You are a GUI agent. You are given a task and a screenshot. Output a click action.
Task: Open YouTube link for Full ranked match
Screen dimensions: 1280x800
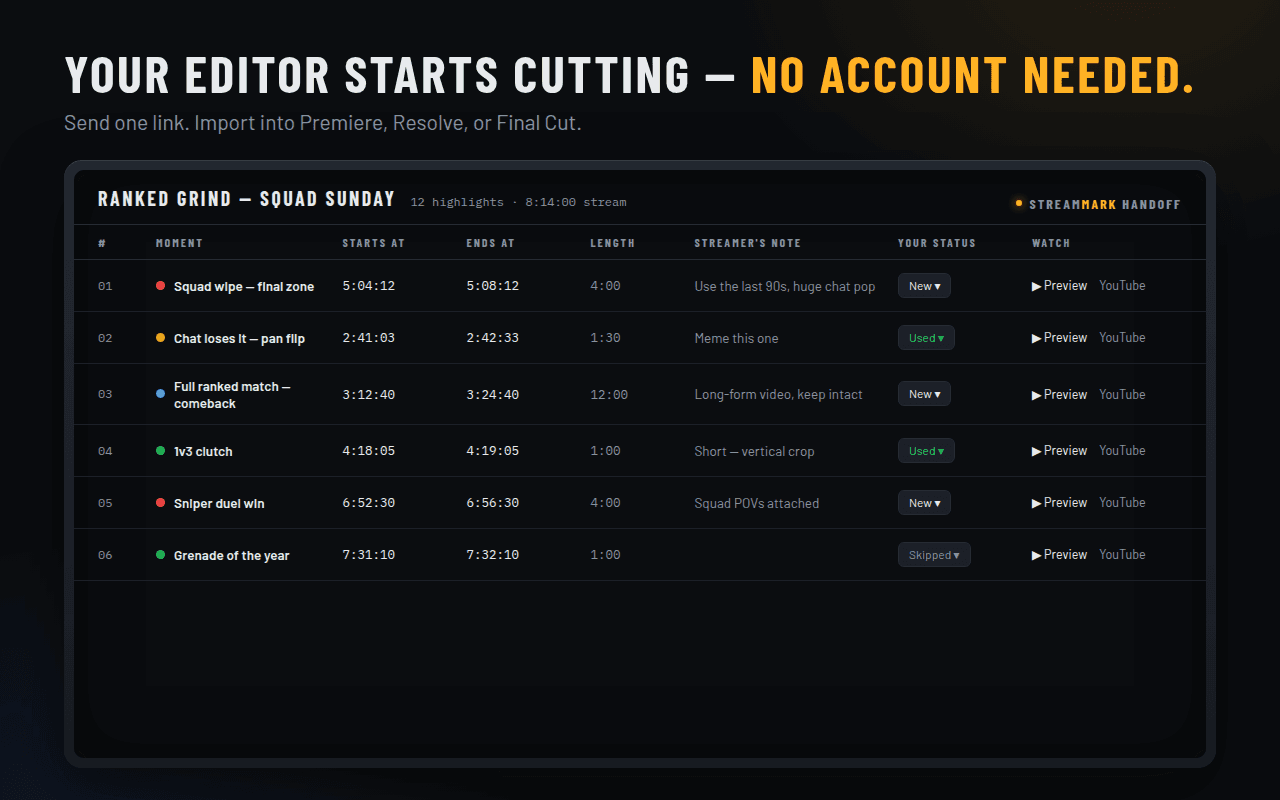pyautogui.click(x=1122, y=395)
